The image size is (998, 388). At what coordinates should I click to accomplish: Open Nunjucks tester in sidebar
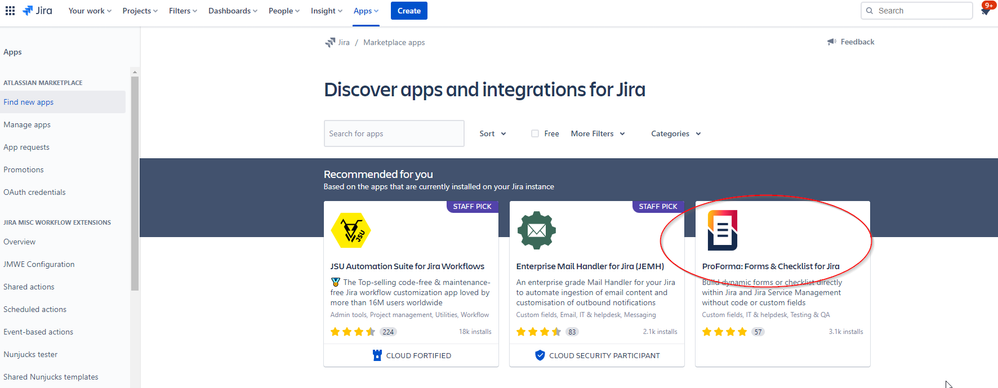click(31, 354)
